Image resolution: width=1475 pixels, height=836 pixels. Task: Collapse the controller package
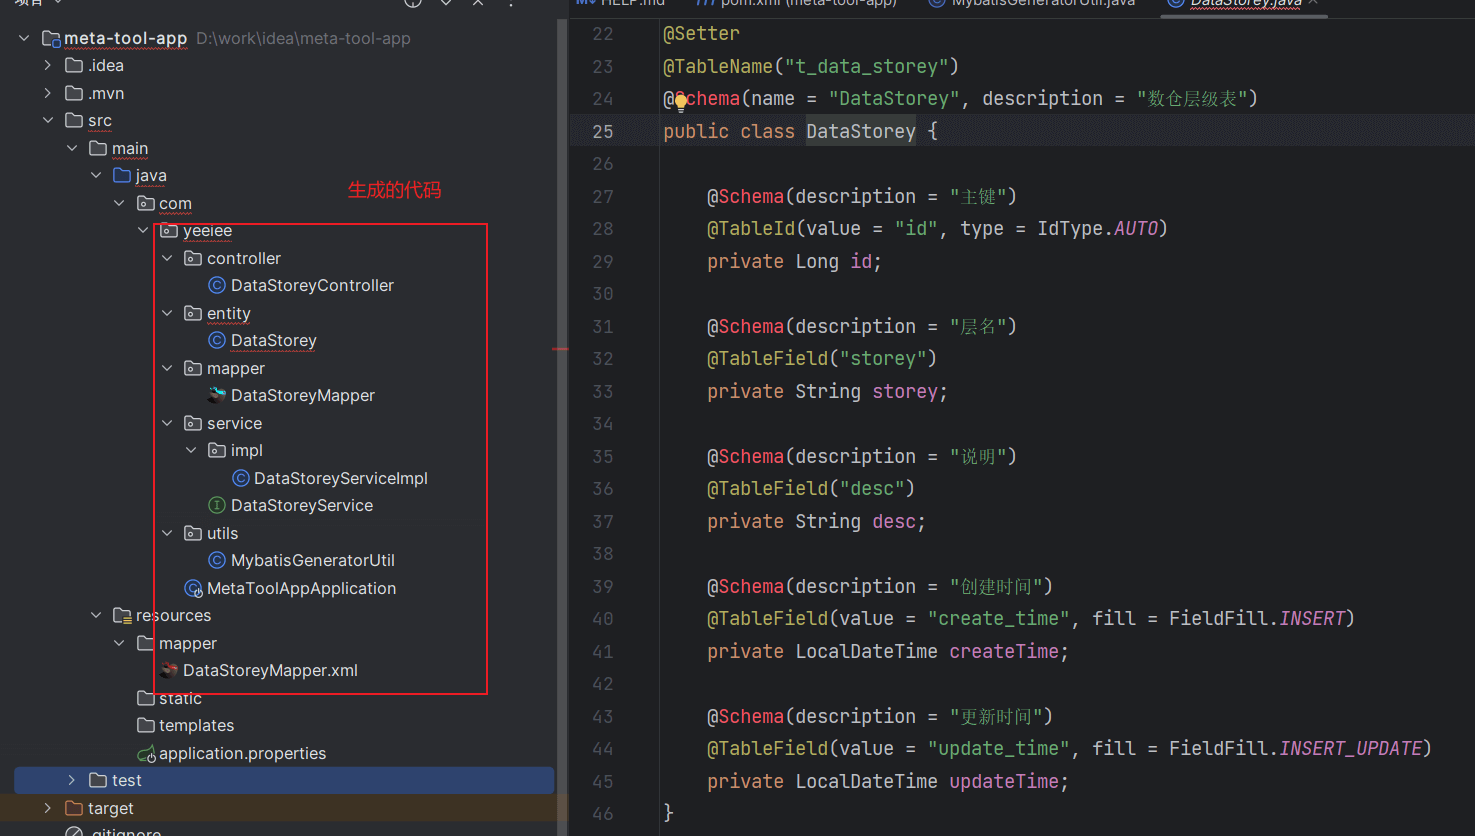167,259
